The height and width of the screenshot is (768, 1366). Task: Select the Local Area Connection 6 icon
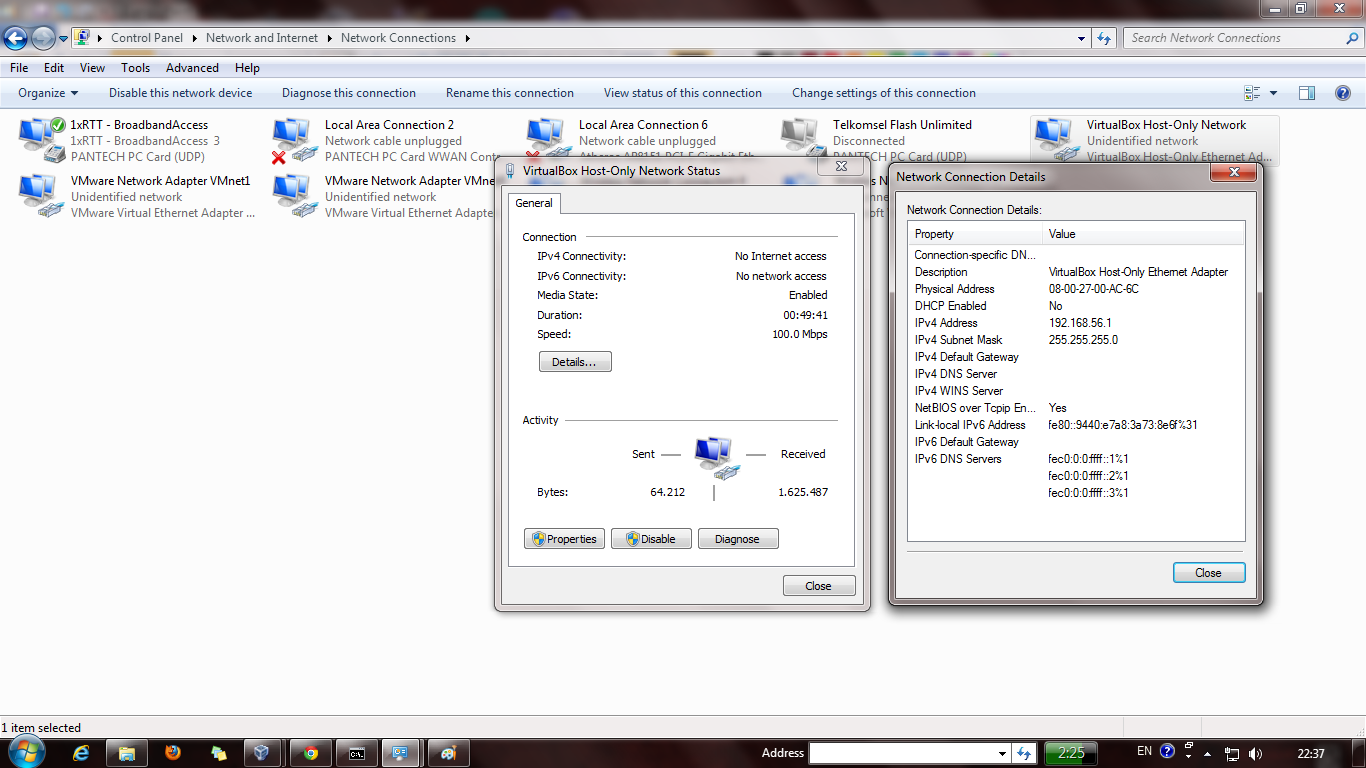point(550,138)
